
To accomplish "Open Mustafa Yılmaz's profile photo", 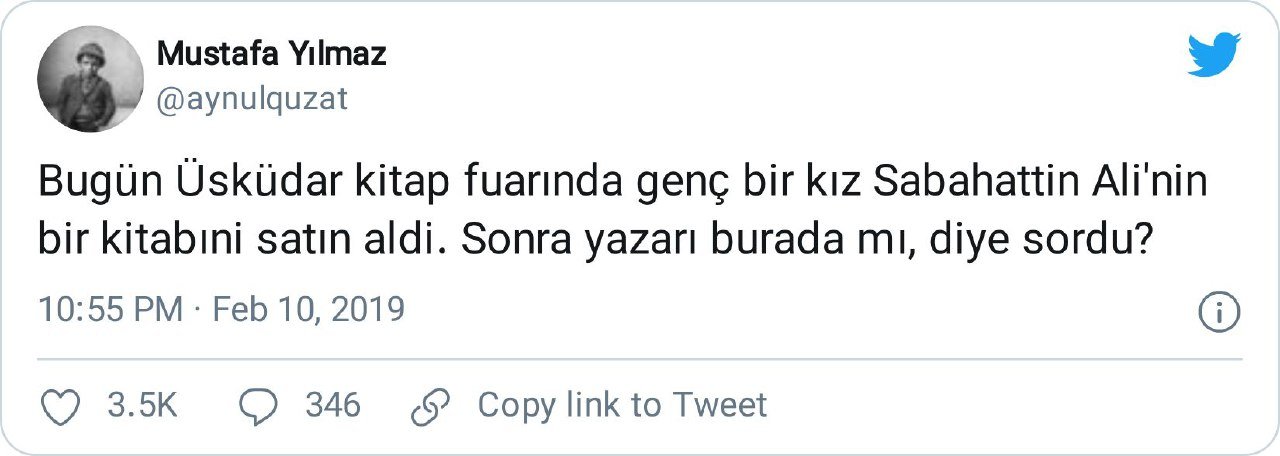I will click(90, 79).
